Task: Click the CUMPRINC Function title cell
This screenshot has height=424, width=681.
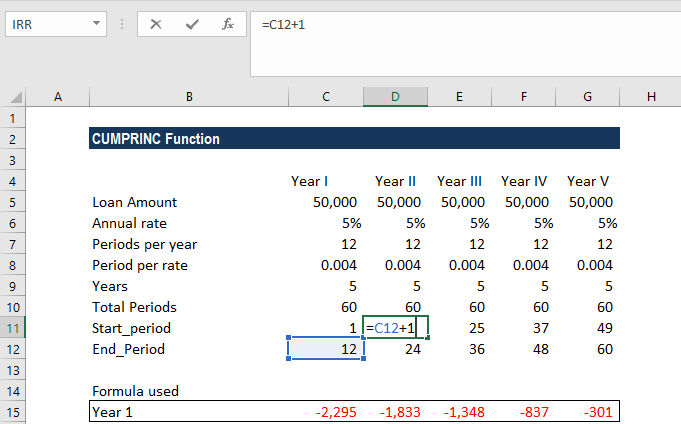Action: 354,139
